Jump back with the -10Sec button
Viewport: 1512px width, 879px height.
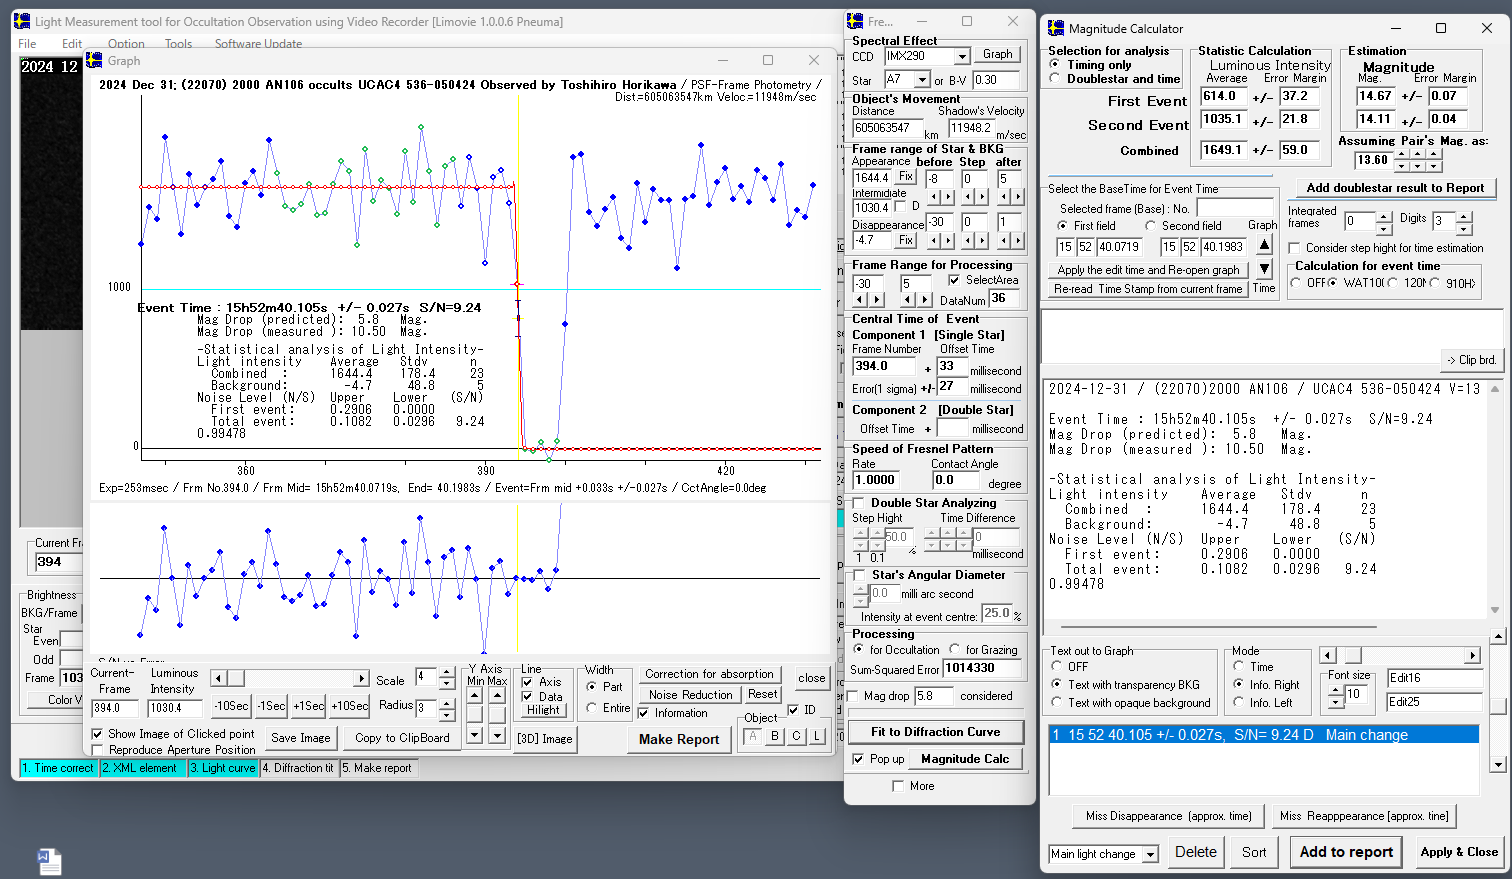(231, 706)
